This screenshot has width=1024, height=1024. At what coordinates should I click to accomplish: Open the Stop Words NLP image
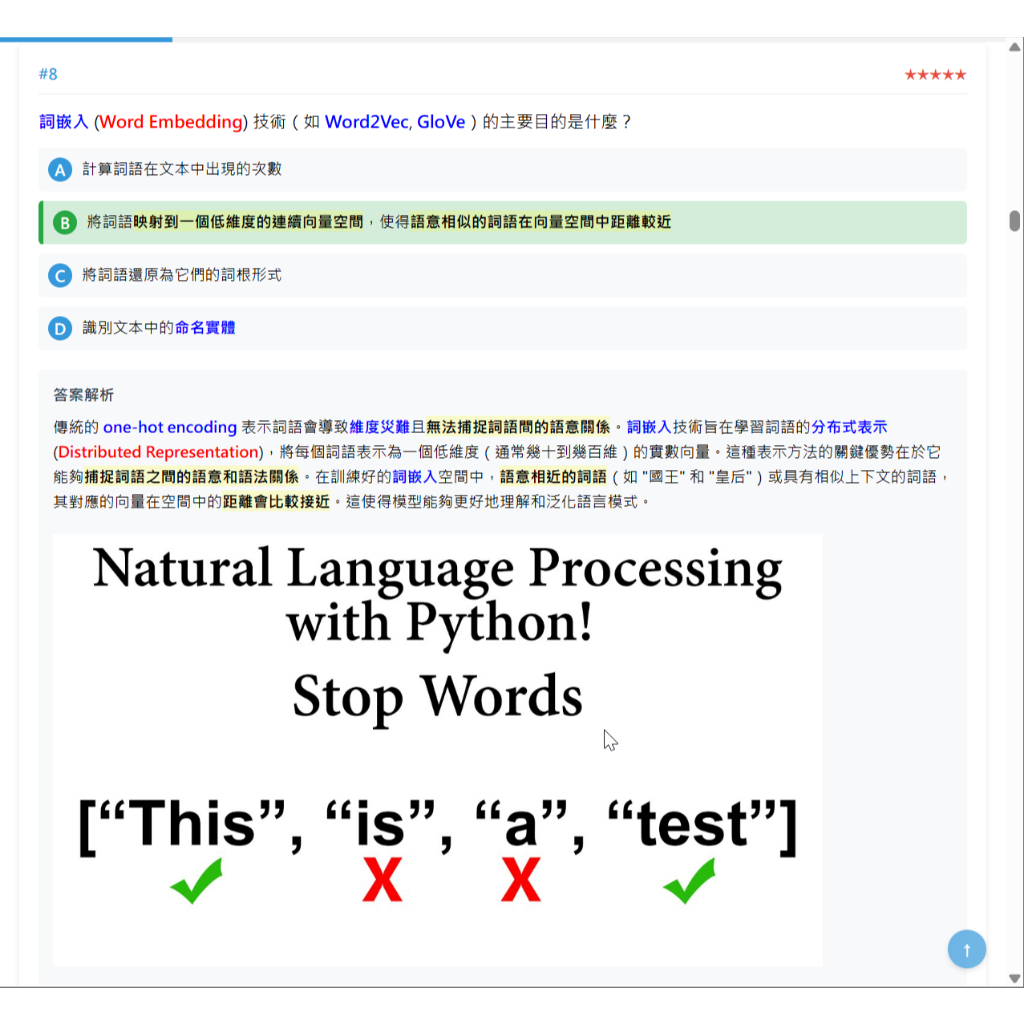[x=437, y=750]
